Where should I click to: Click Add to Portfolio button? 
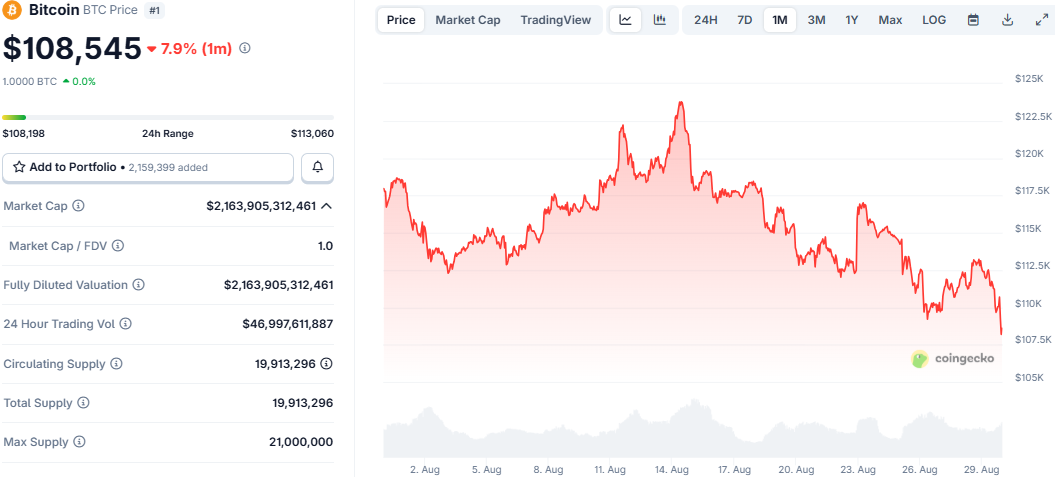click(148, 168)
